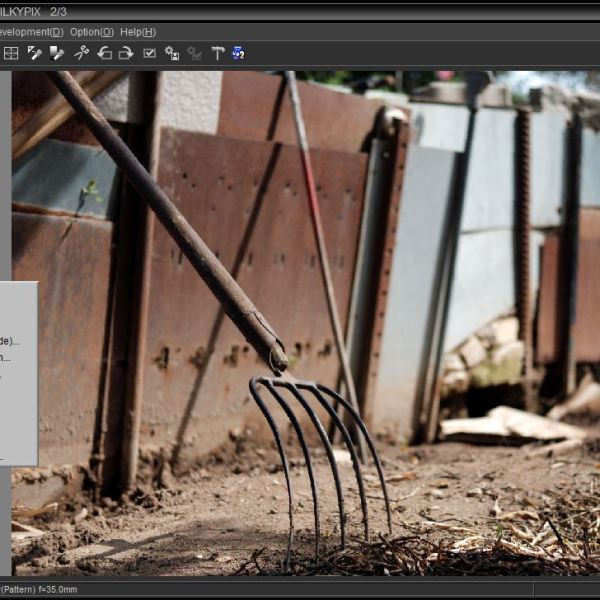
Task: Open the Help(H) menu
Action: (x=138, y=32)
